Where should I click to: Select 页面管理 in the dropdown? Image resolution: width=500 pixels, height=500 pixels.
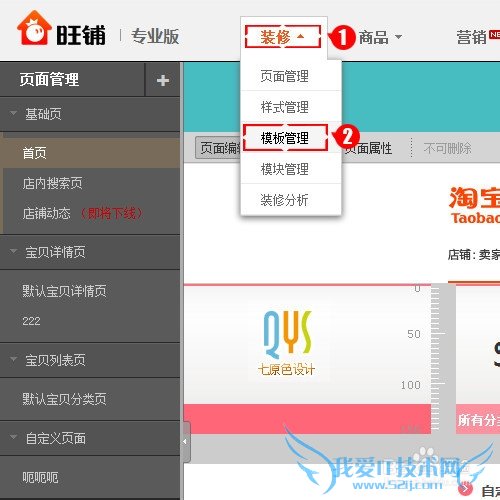point(285,76)
